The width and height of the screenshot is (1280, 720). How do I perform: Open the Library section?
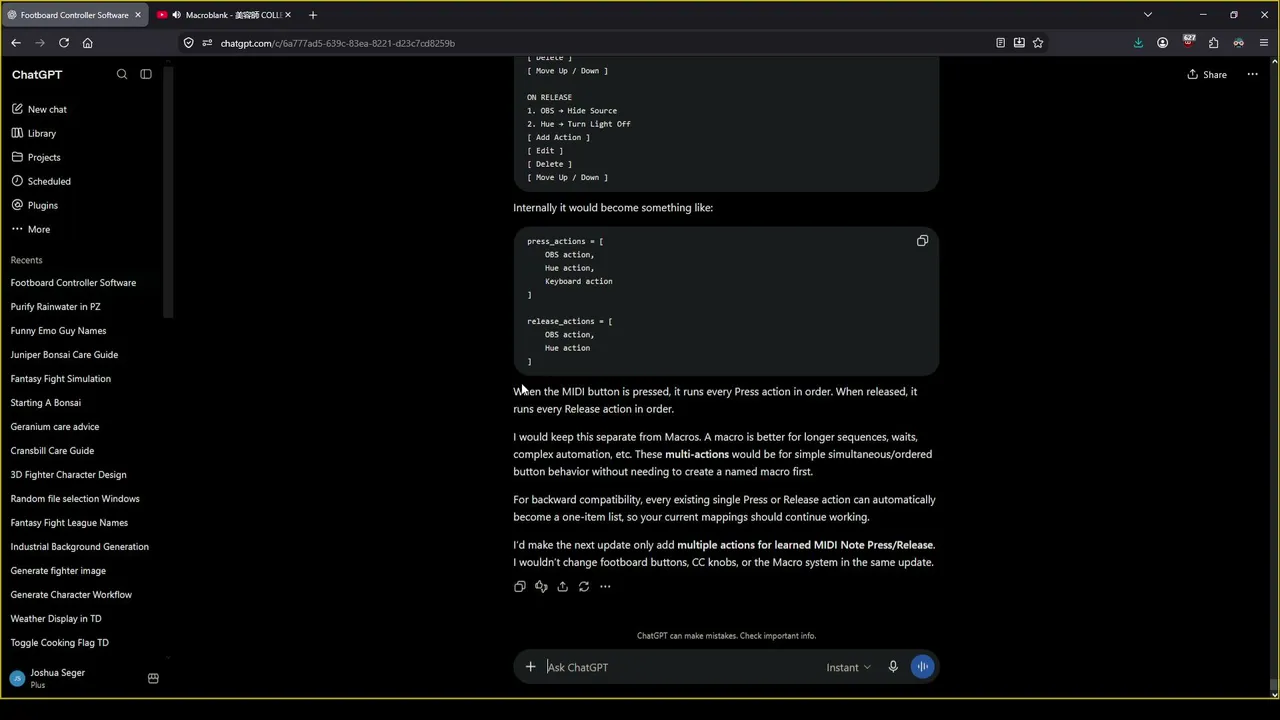[x=33, y=133]
